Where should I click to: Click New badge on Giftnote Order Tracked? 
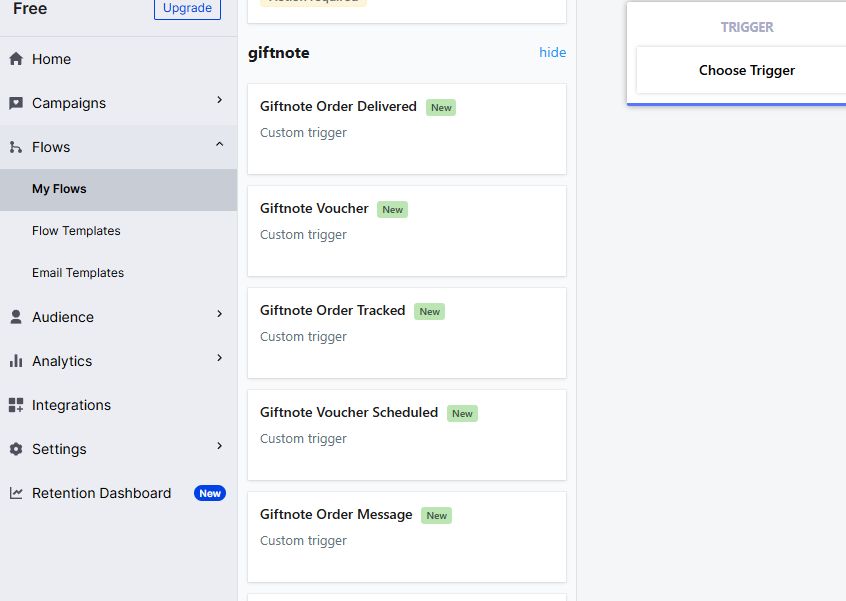tap(429, 311)
